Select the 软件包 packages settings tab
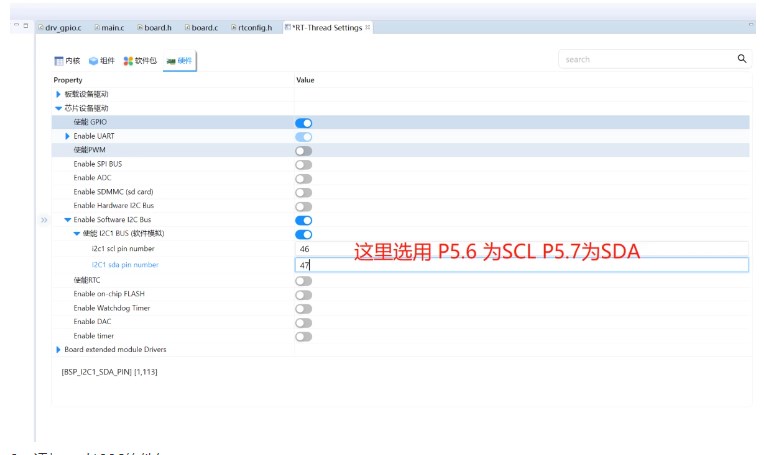Screen dimensions: 764x455 (140, 60)
